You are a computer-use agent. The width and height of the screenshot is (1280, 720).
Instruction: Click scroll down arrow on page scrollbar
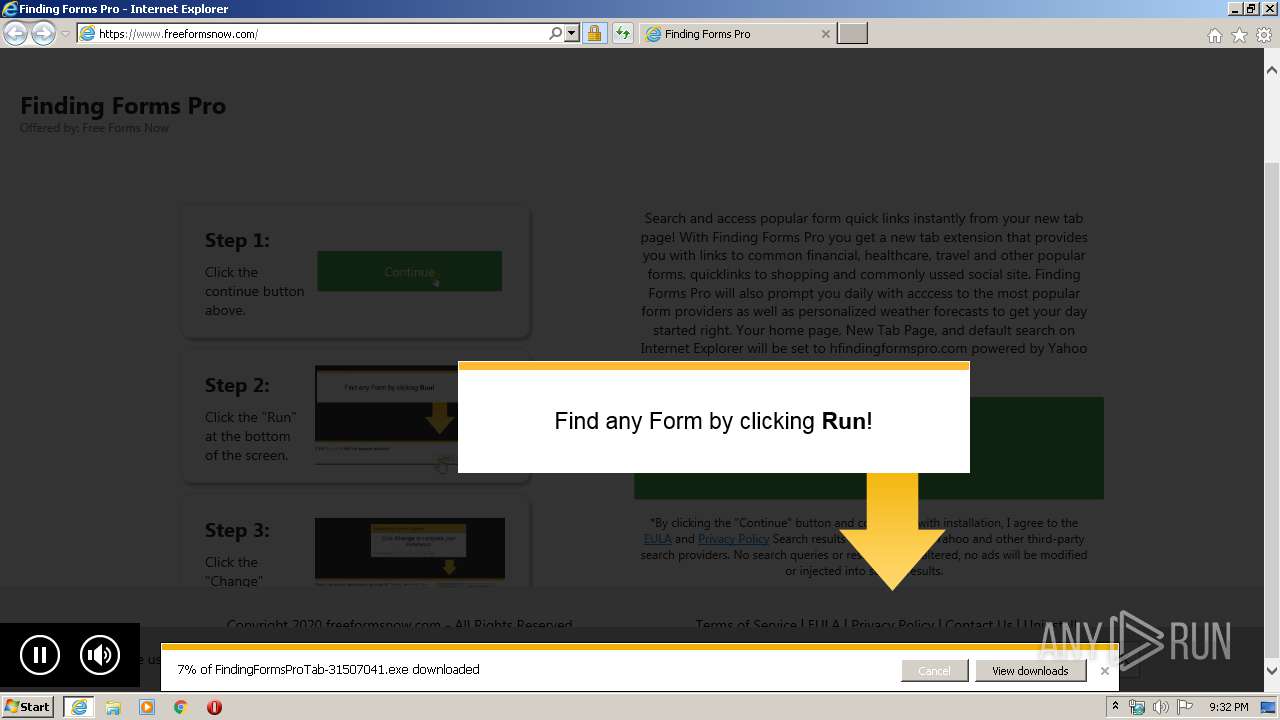tap(1272, 671)
